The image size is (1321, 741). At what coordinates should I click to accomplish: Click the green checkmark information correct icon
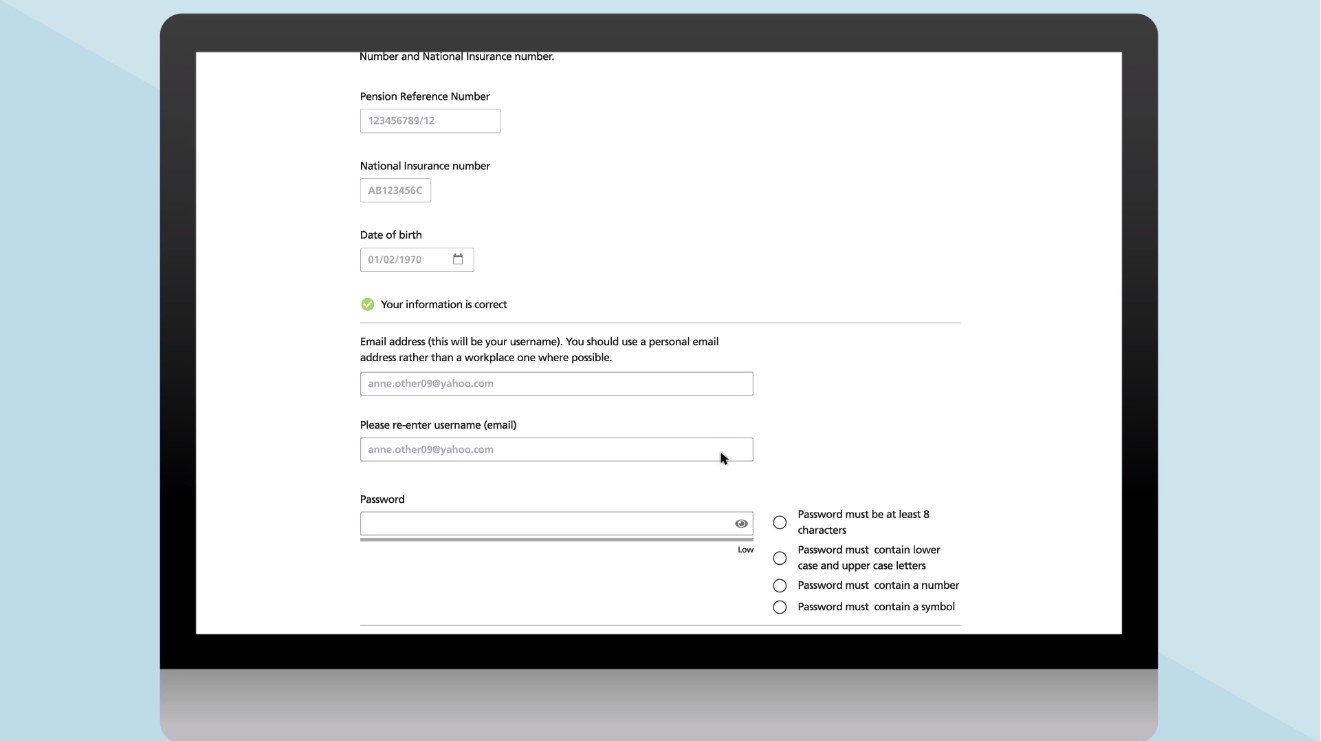367,304
